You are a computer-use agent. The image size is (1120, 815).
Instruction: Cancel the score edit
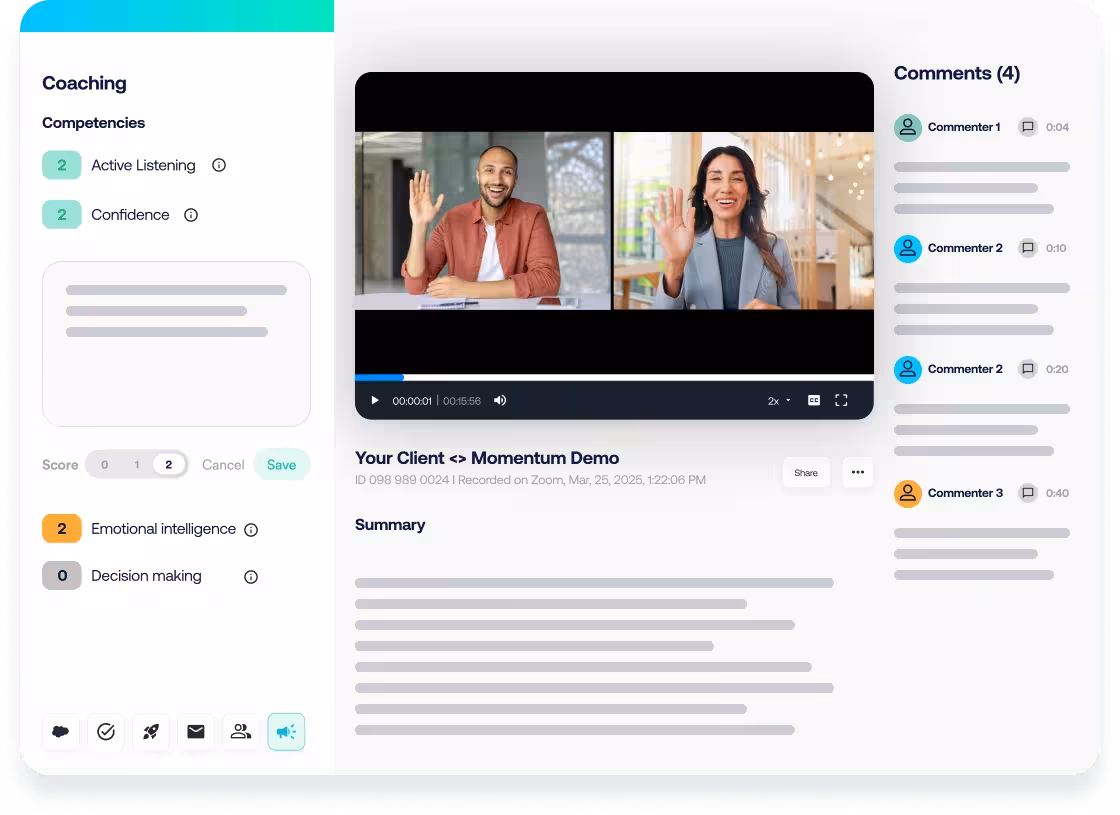tap(223, 464)
